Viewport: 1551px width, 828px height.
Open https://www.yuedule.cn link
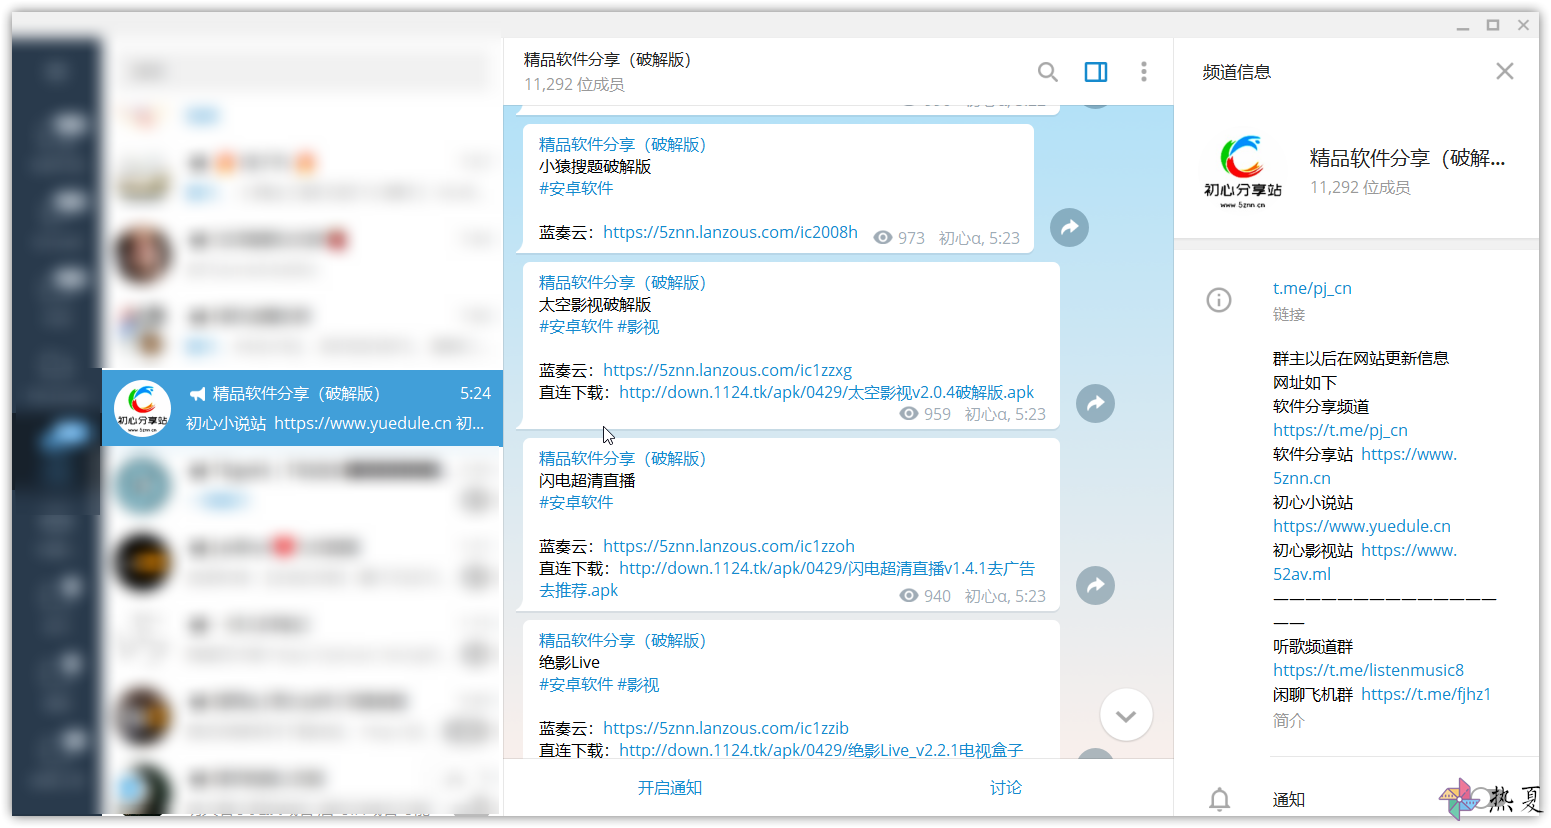click(x=1362, y=526)
